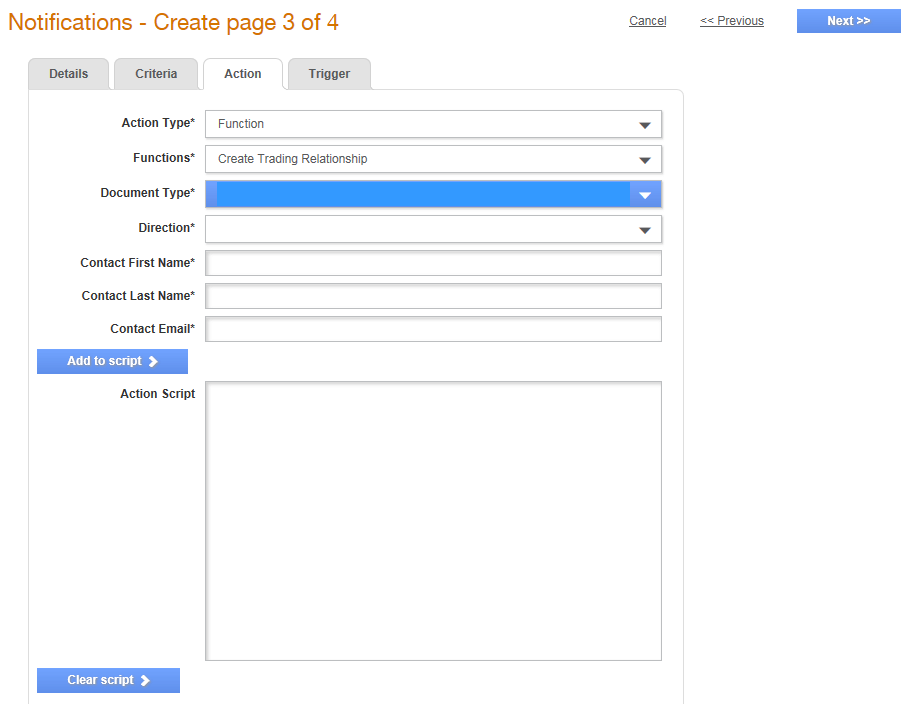
Task: Click the Document Type dropdown arrow
Action: click(x=645, y=195)
